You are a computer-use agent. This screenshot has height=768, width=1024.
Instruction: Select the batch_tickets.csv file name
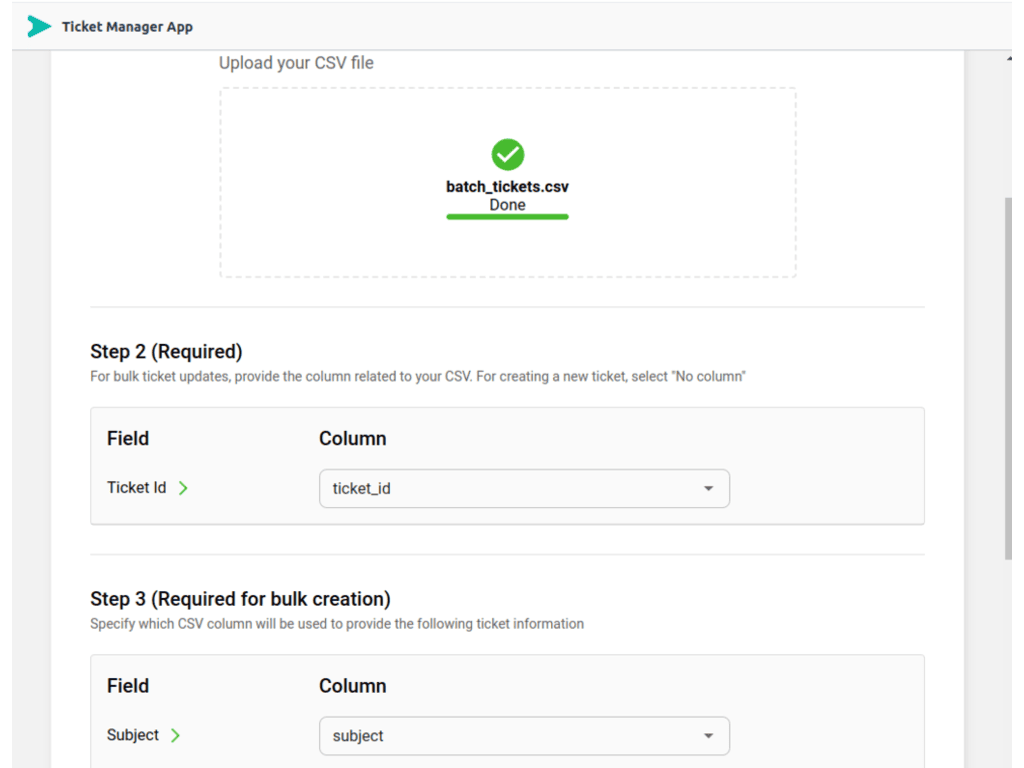tap(507, 186)
